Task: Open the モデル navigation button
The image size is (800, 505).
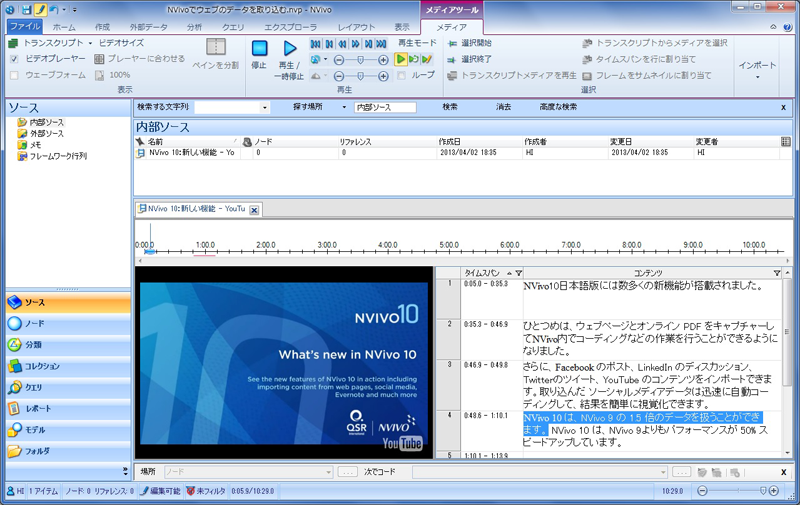Action: (68, 430)
